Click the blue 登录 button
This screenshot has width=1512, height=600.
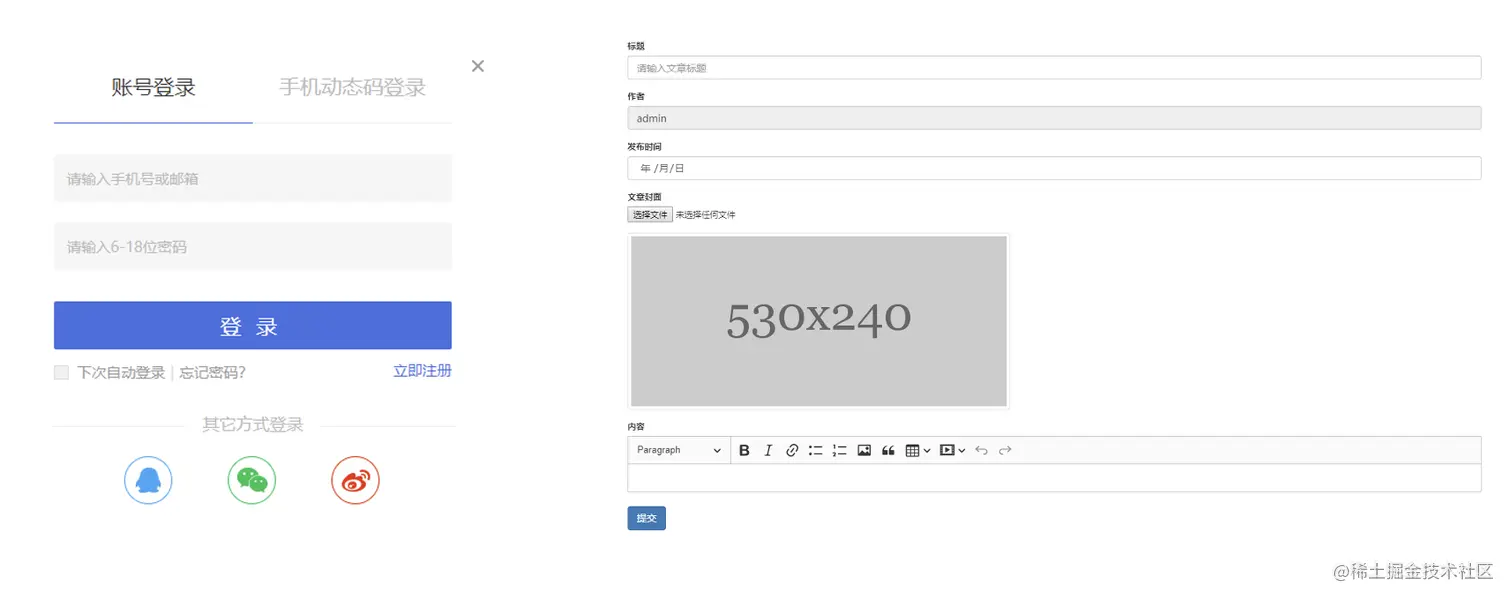coord(253,326)
